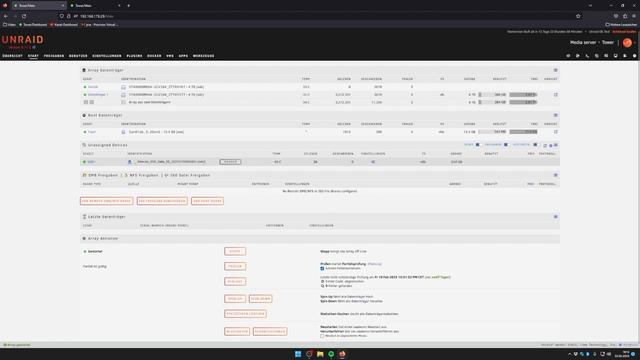Bookmark page with star icon

(578, 16)
